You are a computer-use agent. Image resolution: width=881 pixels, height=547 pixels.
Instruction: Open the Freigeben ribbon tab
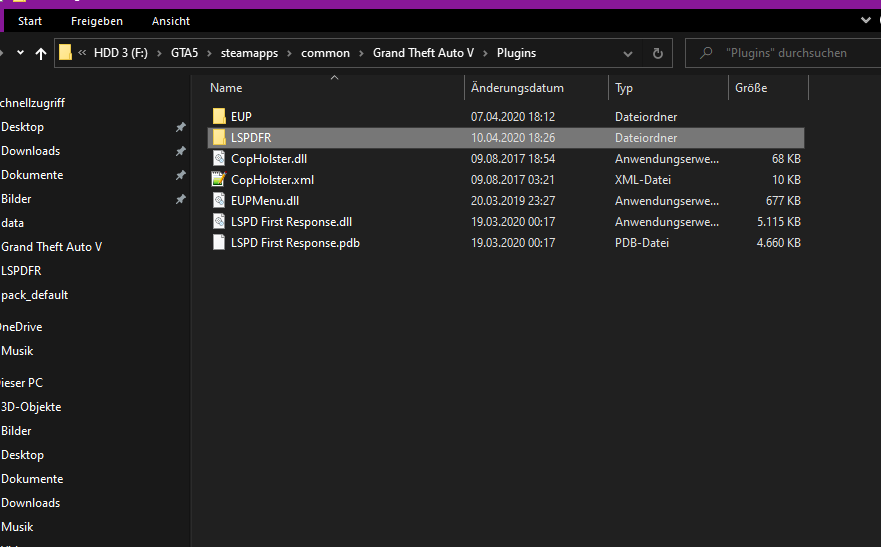point(97,21)
